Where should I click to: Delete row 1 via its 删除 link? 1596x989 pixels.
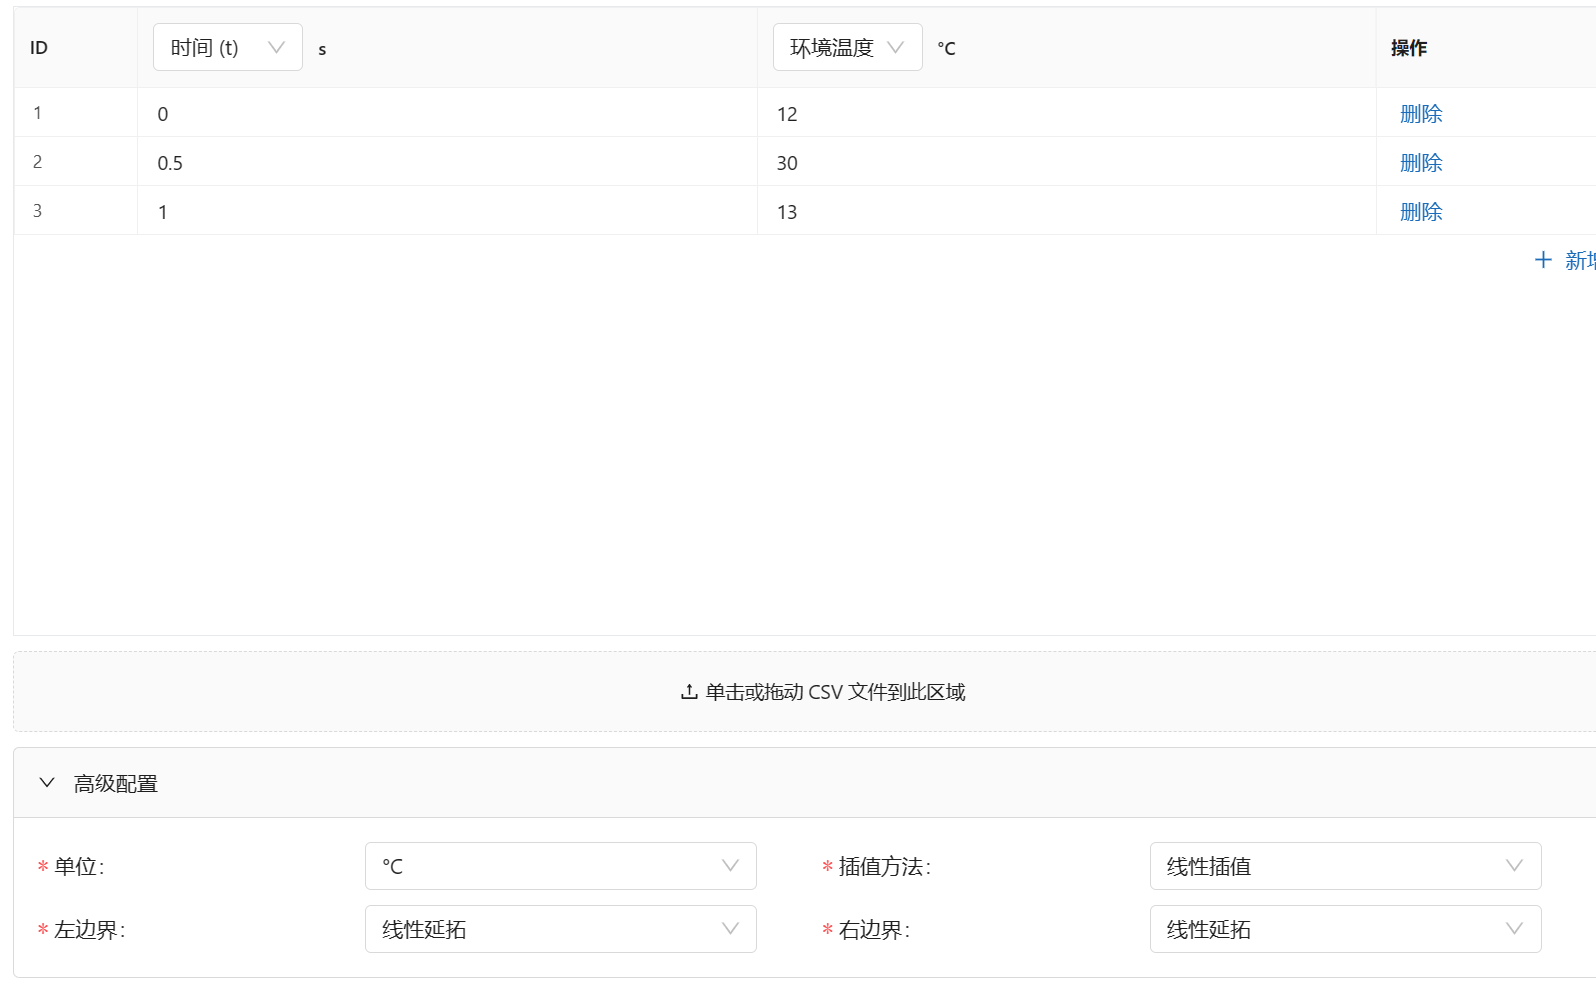coord(1421,114)
